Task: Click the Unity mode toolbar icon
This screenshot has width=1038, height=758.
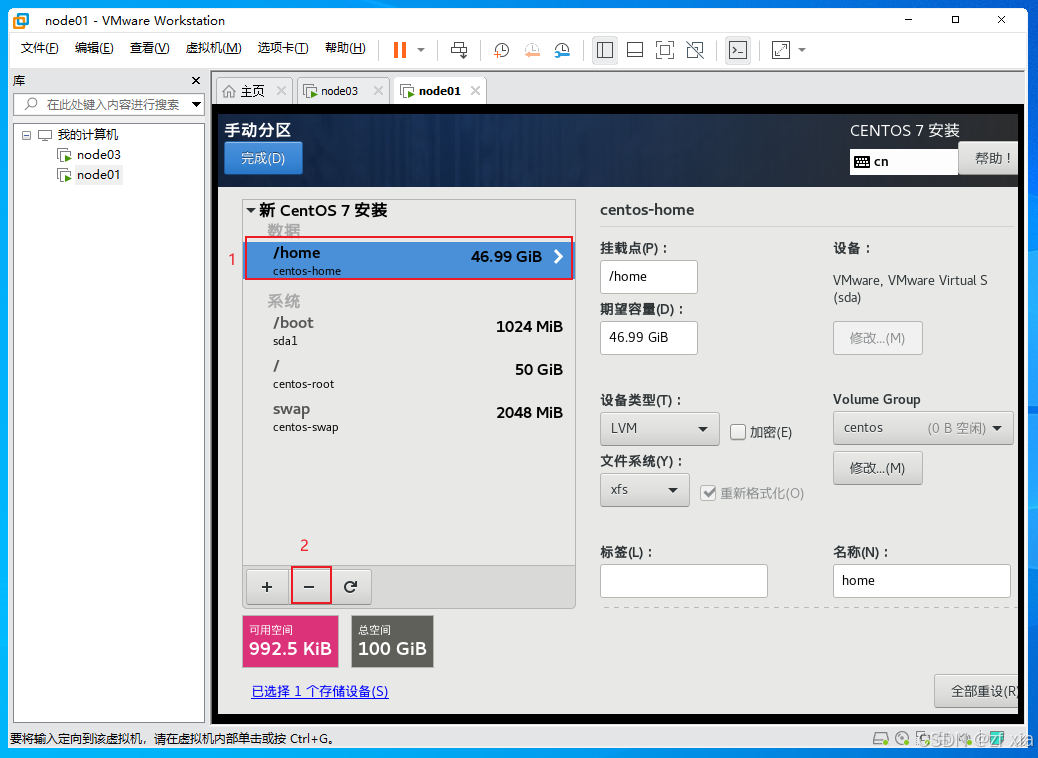Action: (x=695, y=50)
